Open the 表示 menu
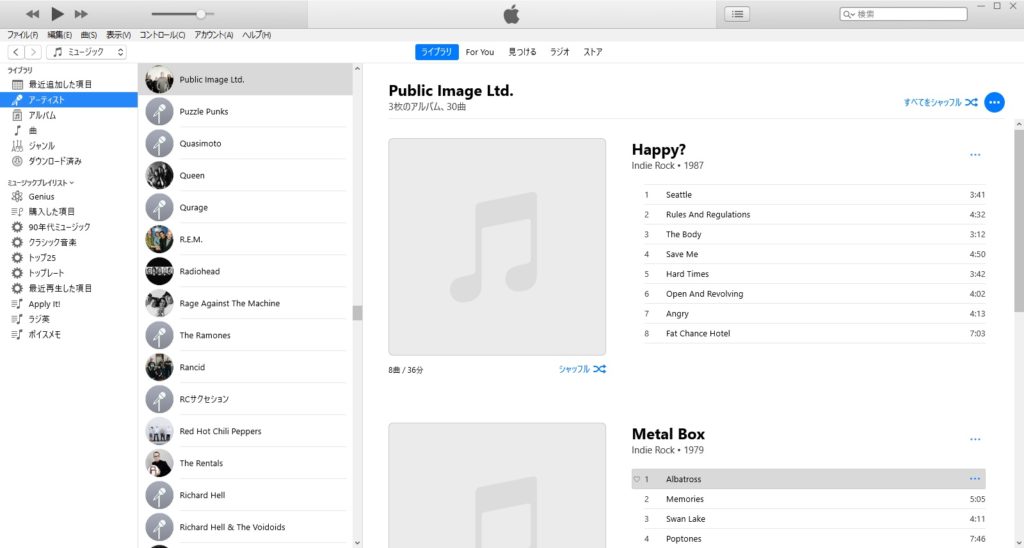The height and width of the screenshot is (548, 1024). pyautogui.click(x=118, y=35)
